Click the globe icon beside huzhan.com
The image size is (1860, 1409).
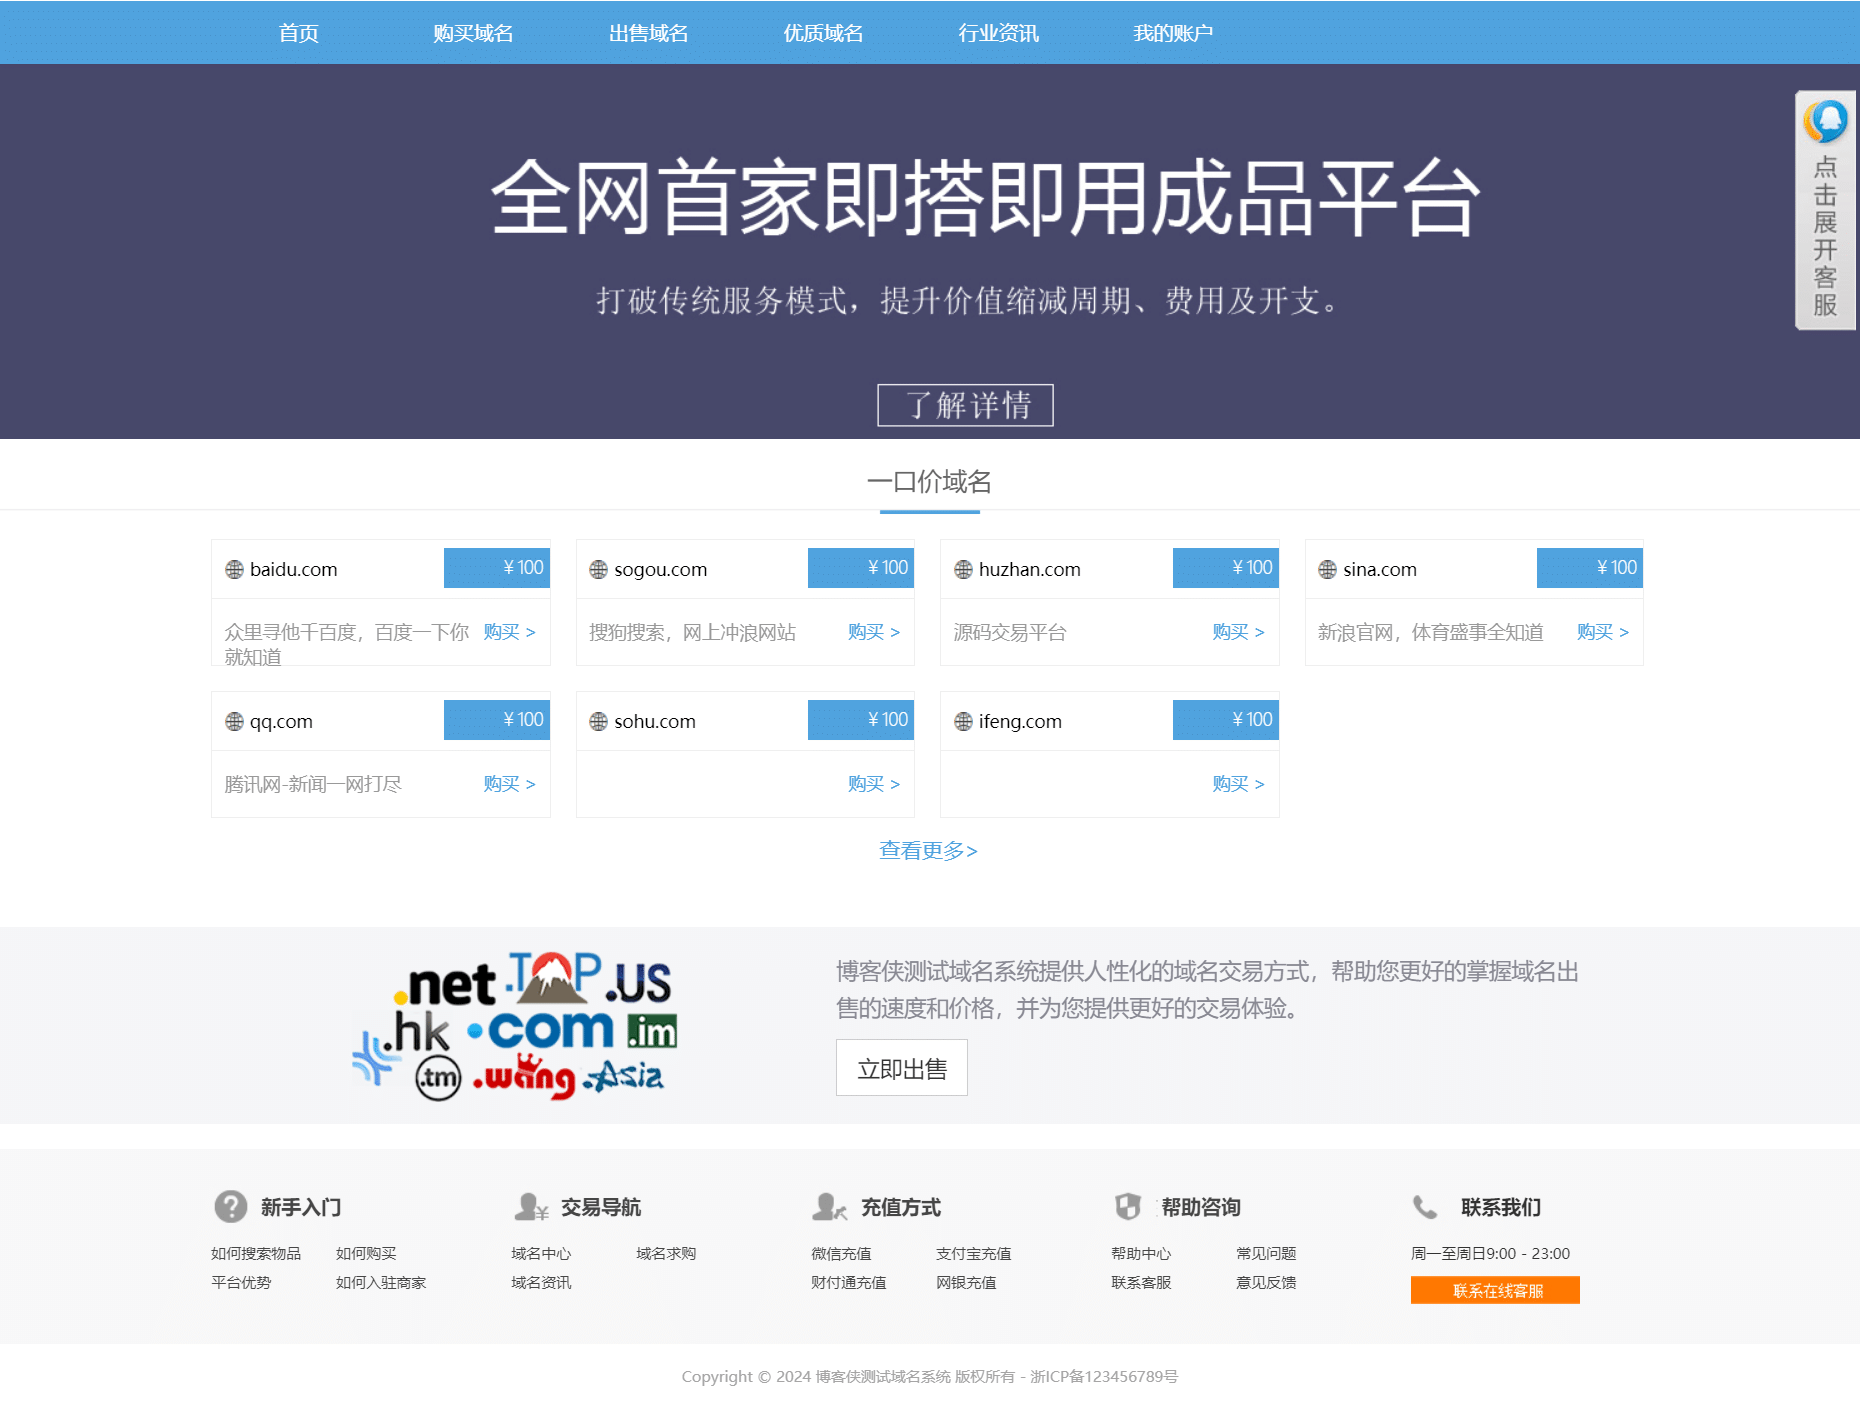(964, 569)
